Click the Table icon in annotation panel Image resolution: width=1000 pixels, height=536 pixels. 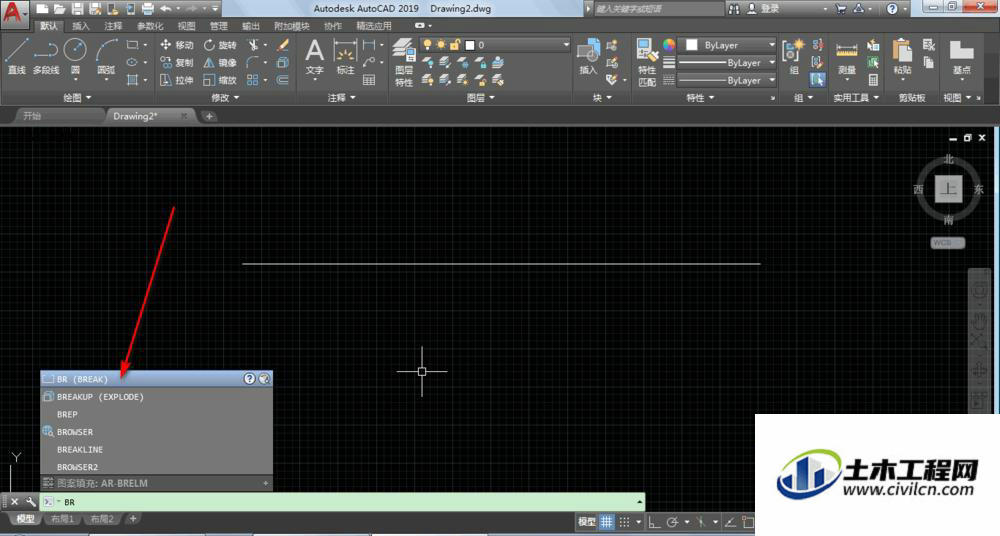point(369,80)
